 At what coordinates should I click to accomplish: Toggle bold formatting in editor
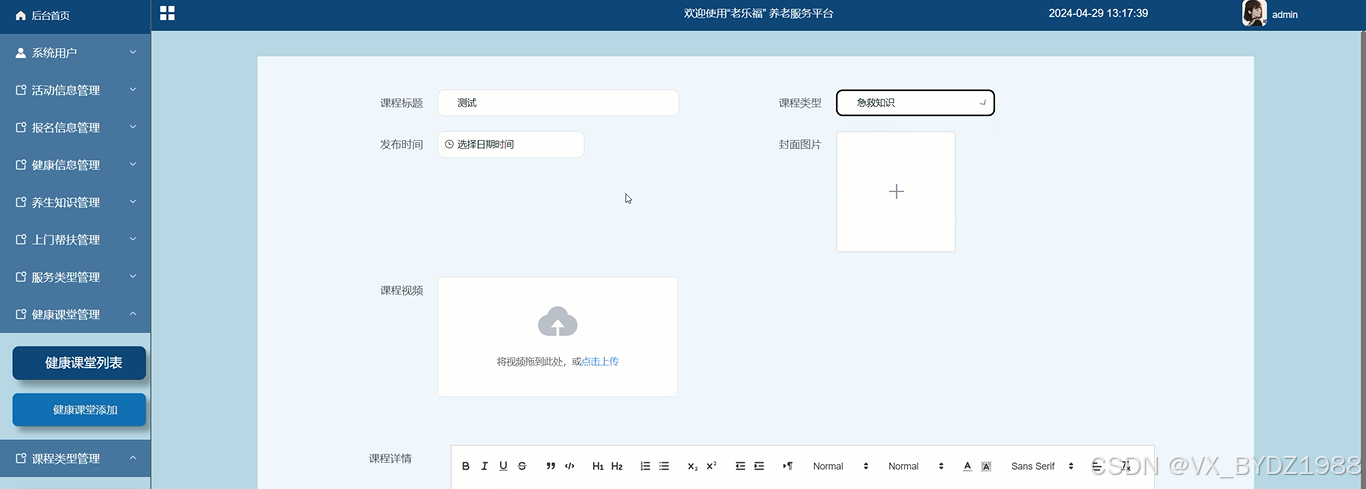(x=466, y=466)
